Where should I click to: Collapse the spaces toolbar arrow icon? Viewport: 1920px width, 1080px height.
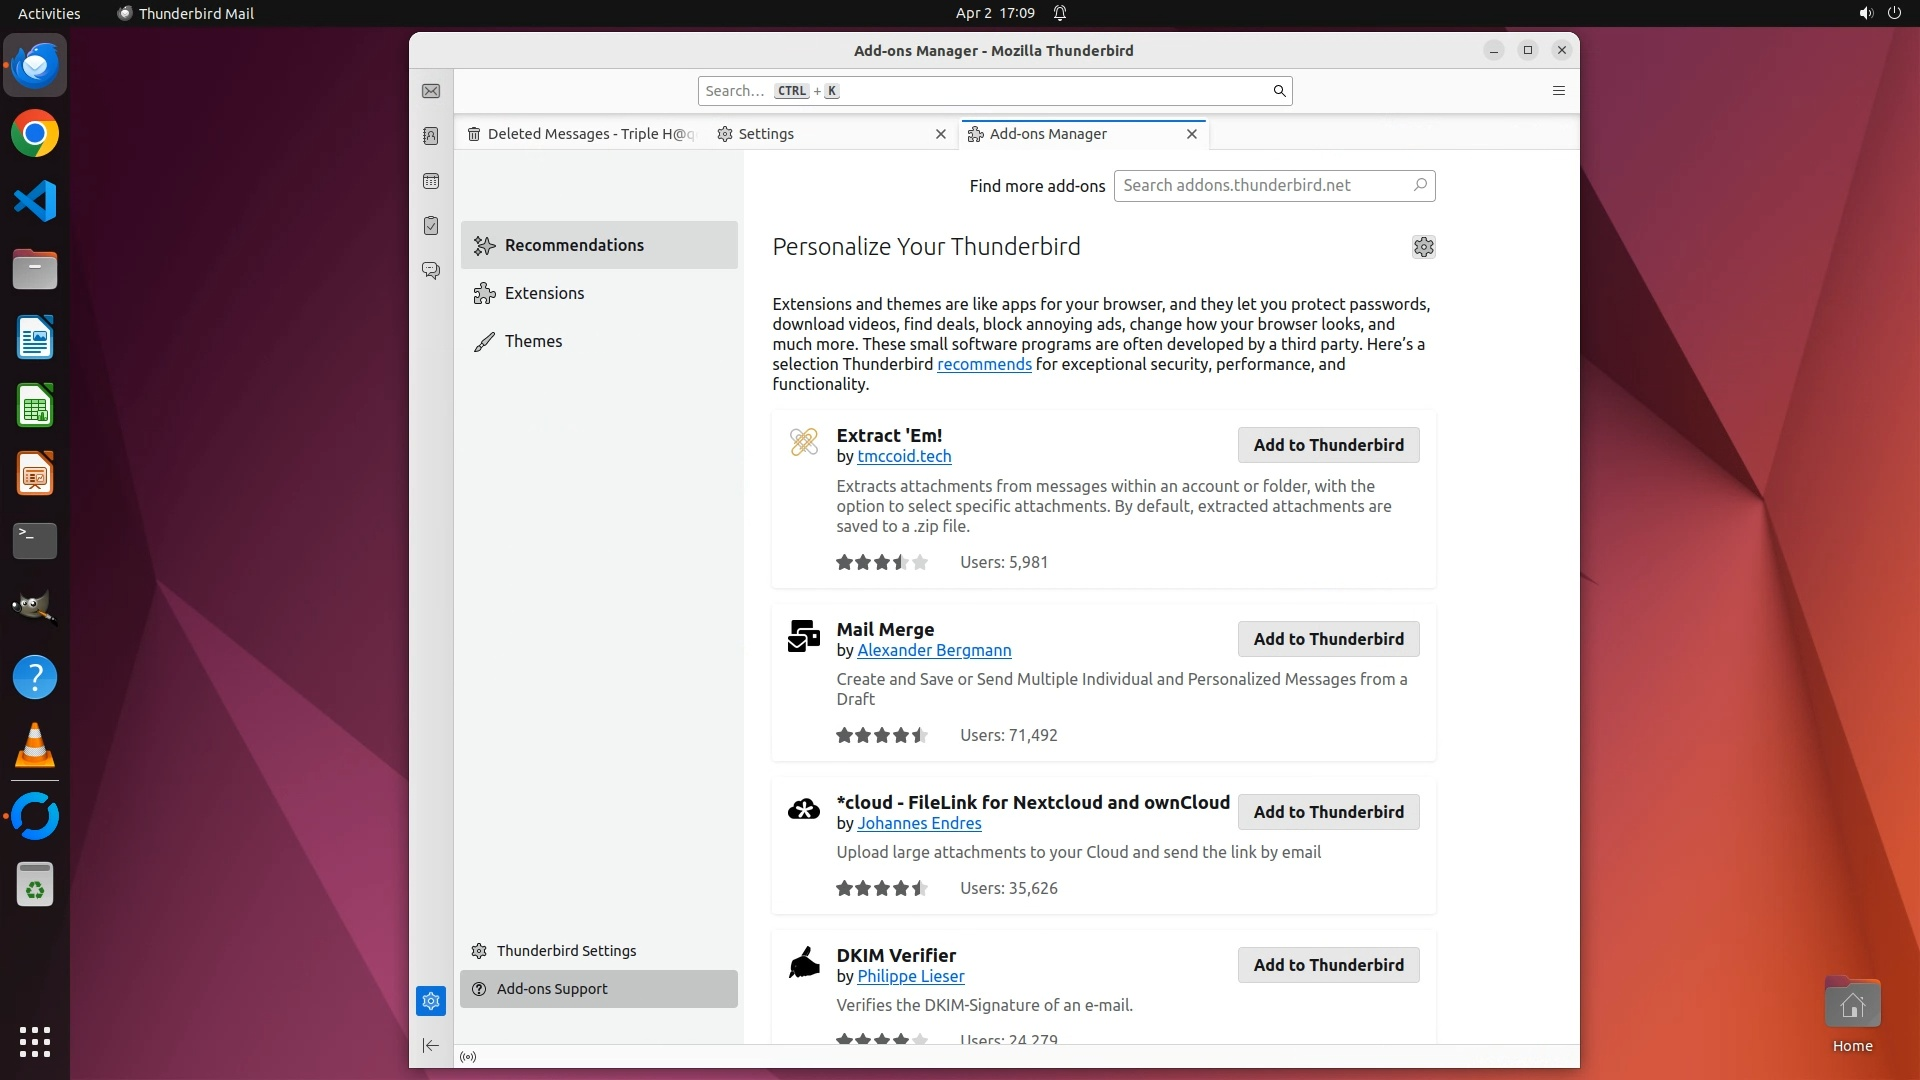tap(431, 1045)
